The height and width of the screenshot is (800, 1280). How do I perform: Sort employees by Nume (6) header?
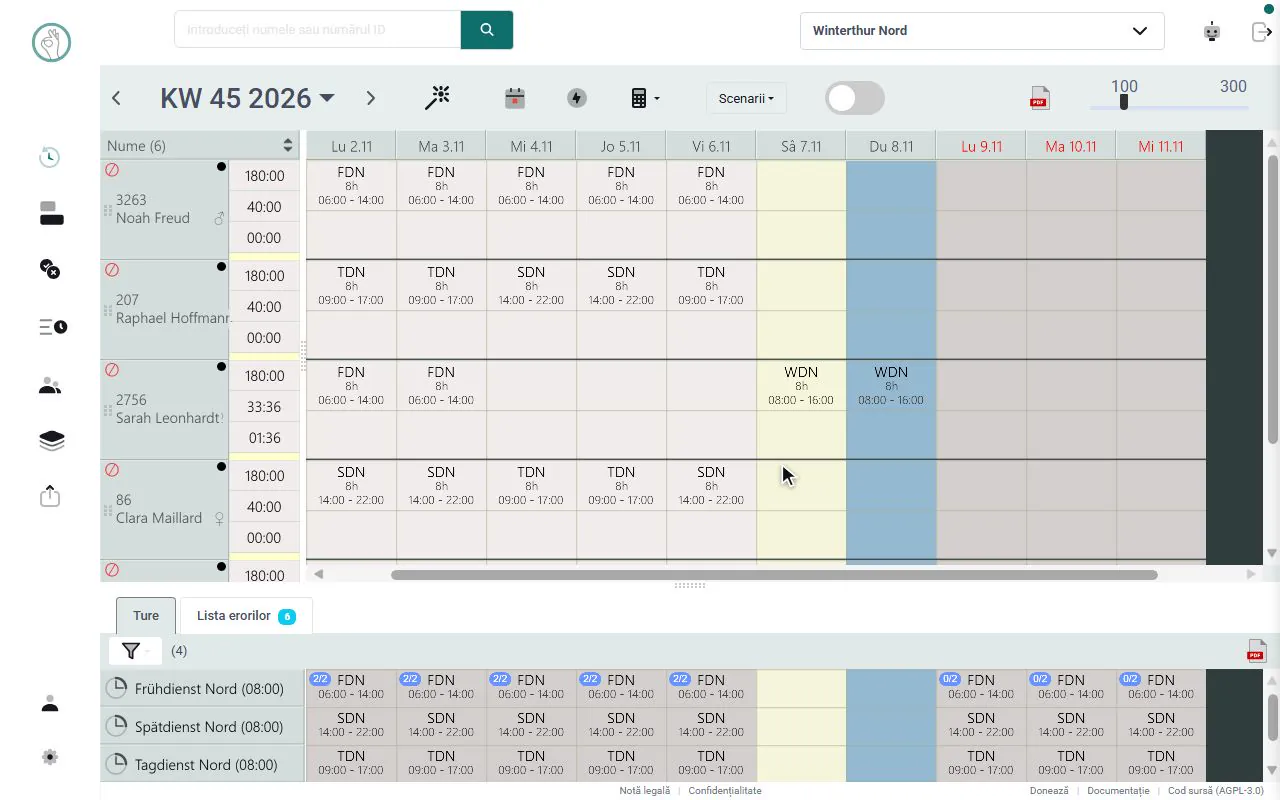tap(200, 145)
